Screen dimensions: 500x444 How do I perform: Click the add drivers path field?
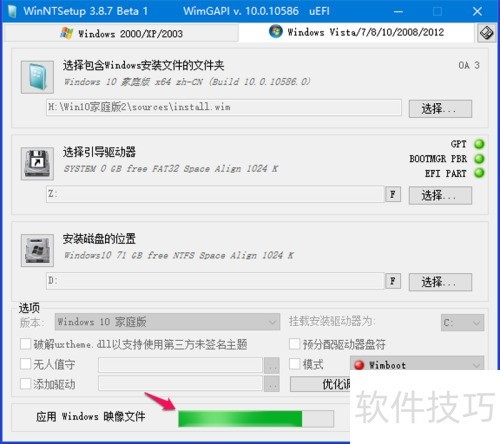(x=180, y=383)
